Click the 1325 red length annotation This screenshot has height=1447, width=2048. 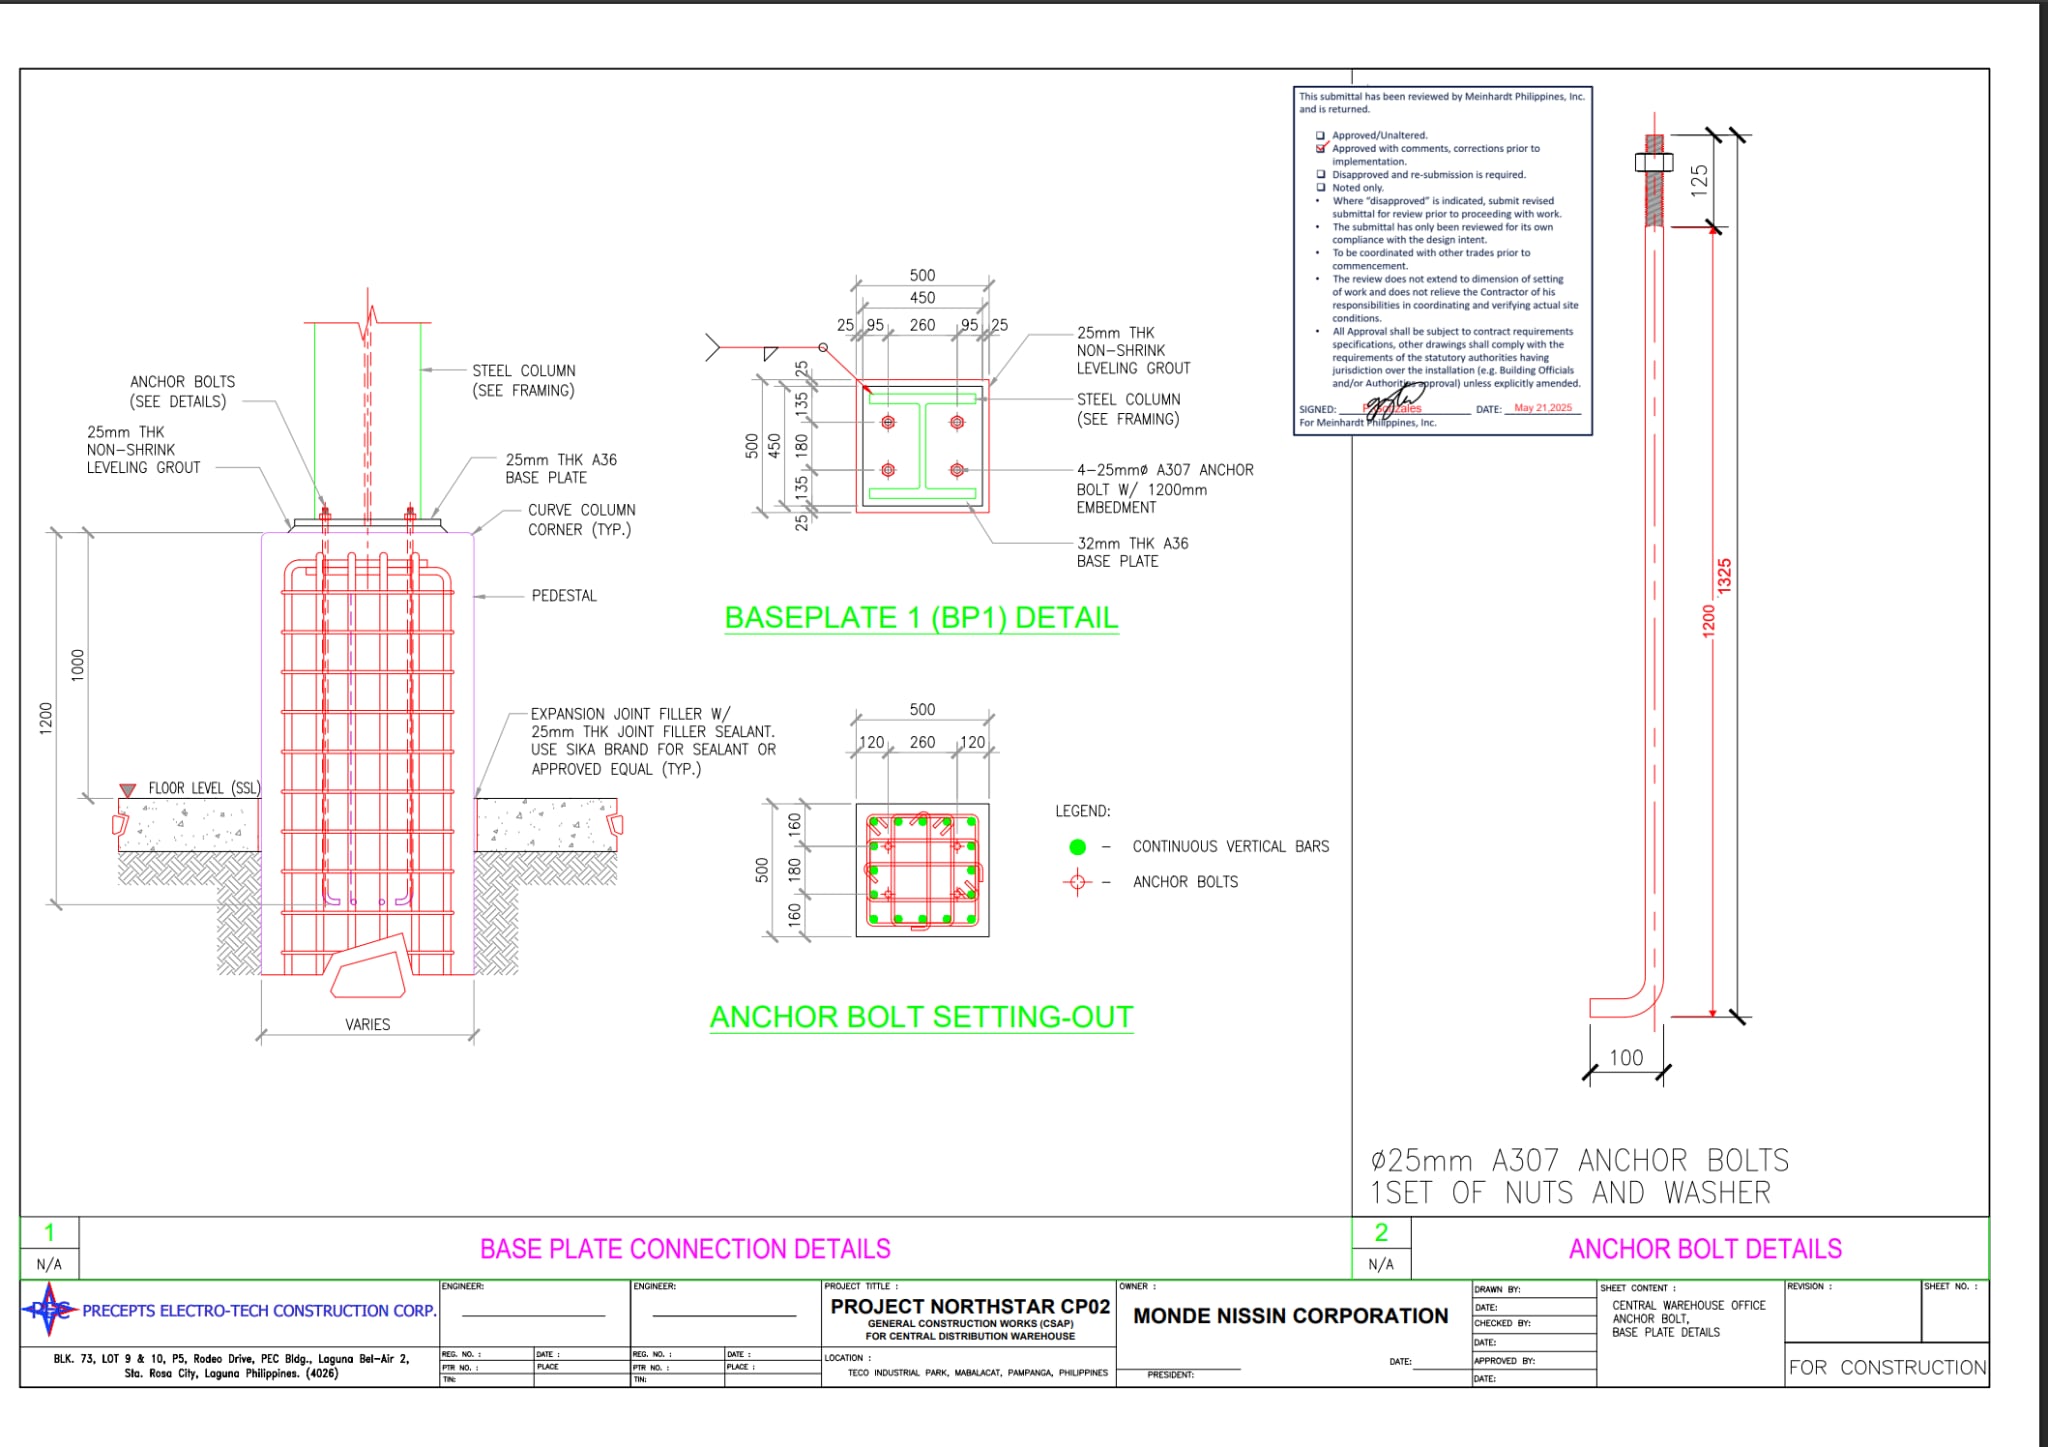tap(1724, 576)
